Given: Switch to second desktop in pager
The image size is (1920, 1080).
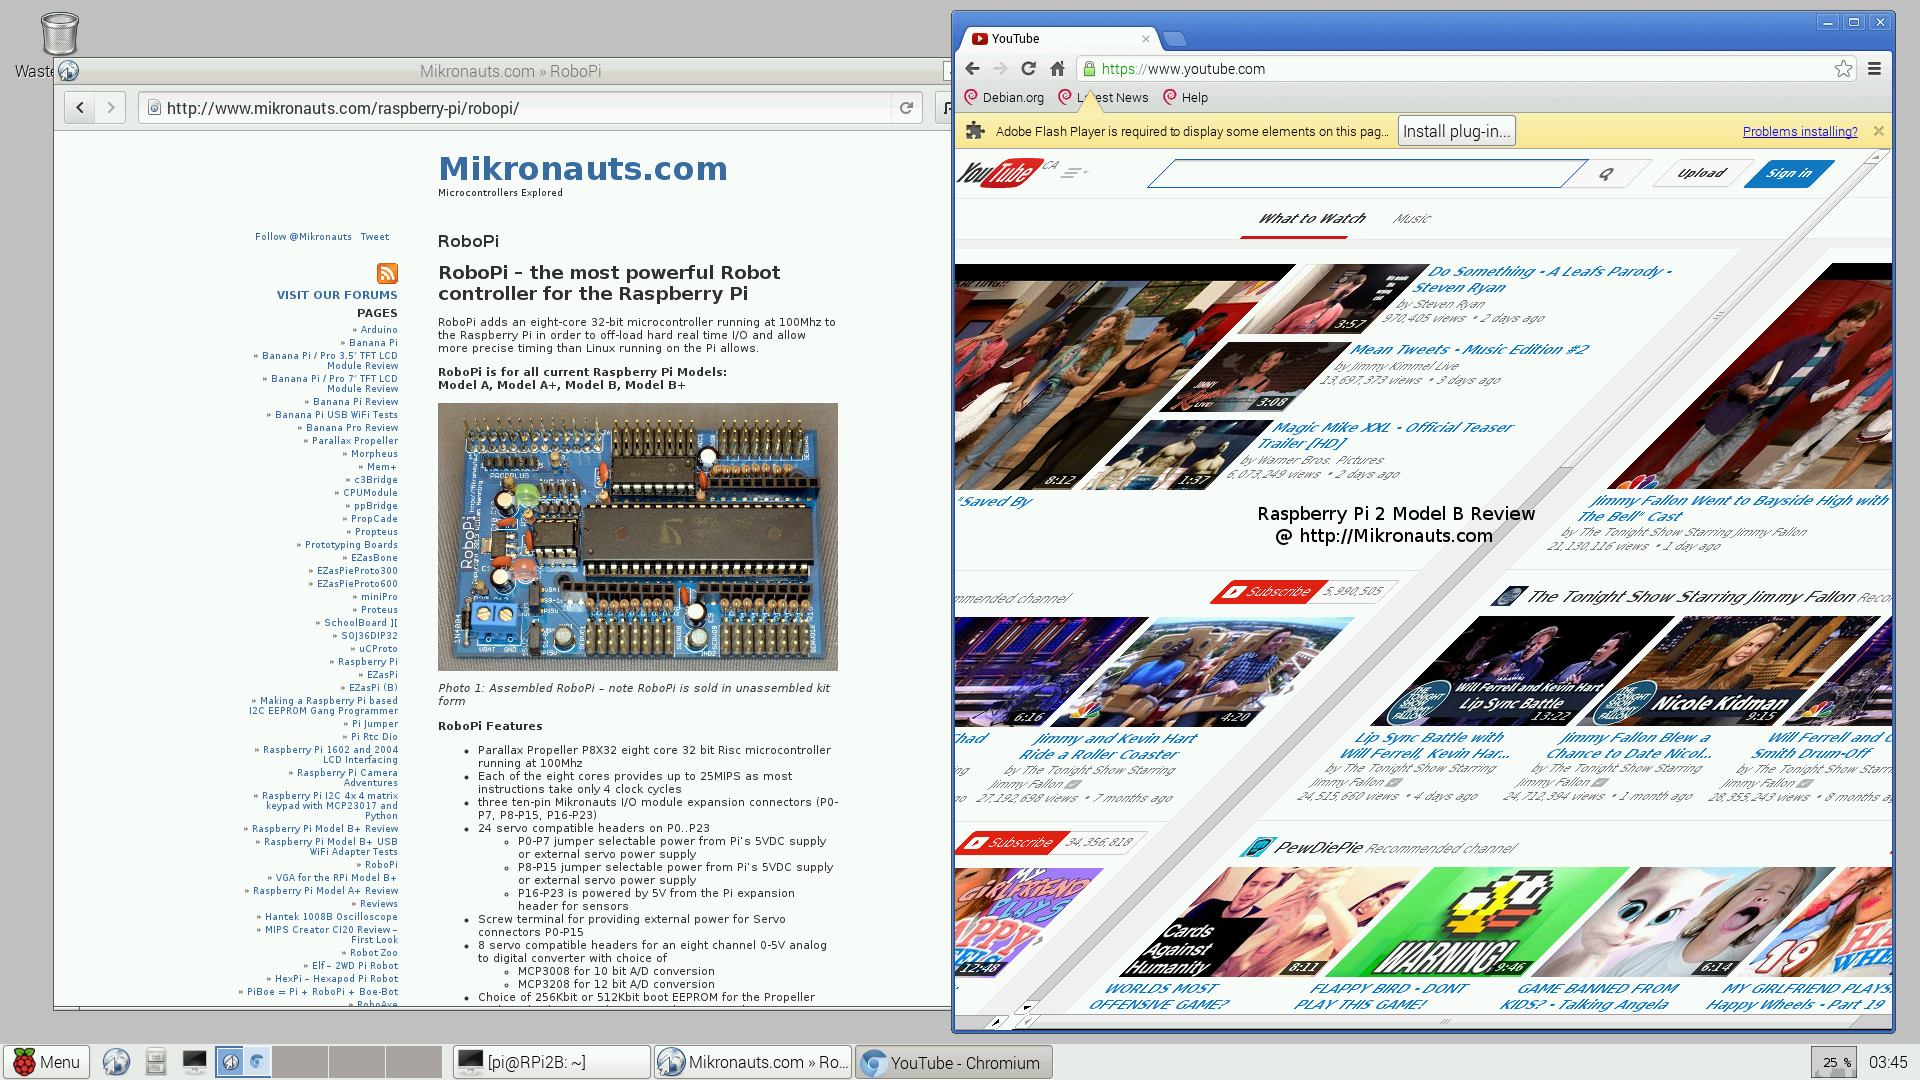Looking at the screenshot, I should (299, 1062).
